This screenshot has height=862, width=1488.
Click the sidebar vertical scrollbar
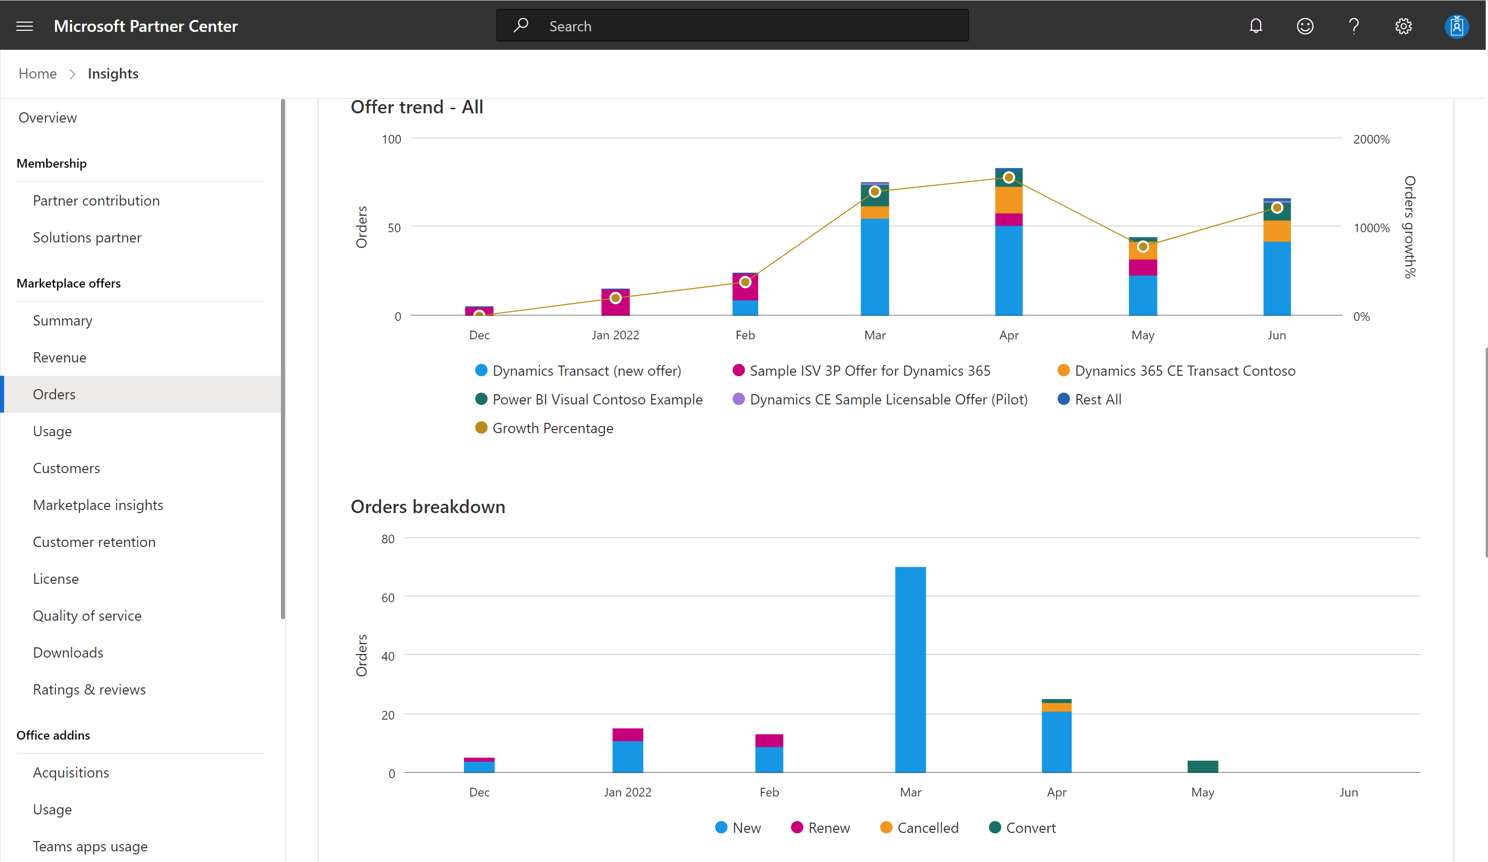(x=283, y=360)
